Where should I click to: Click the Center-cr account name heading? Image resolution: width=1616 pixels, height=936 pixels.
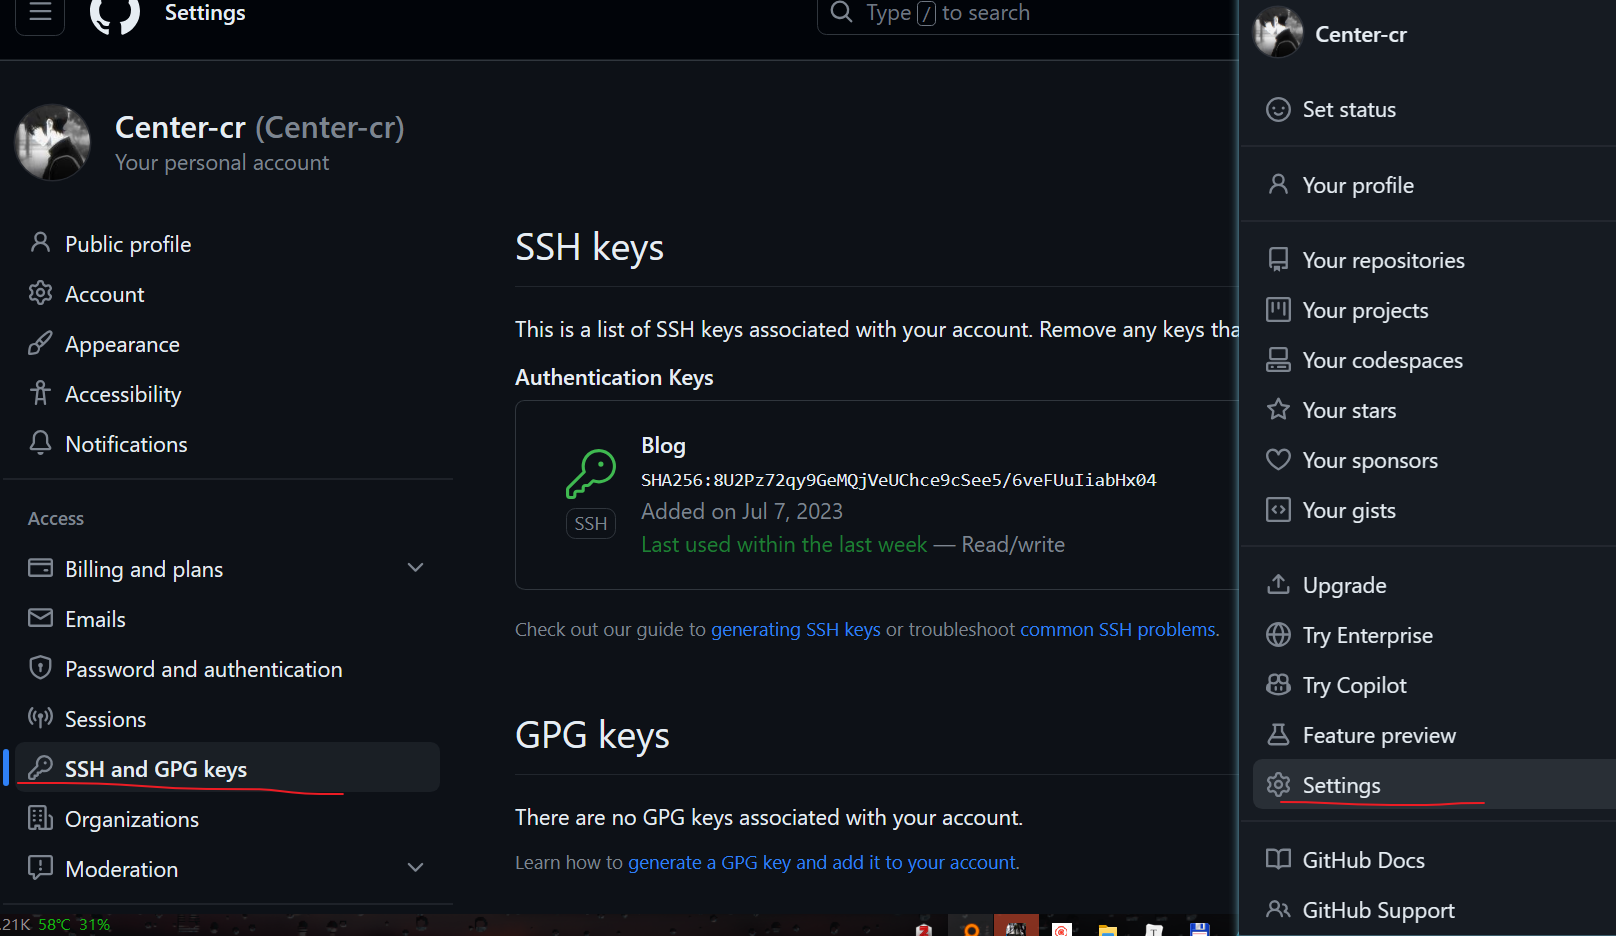(260, 127)
